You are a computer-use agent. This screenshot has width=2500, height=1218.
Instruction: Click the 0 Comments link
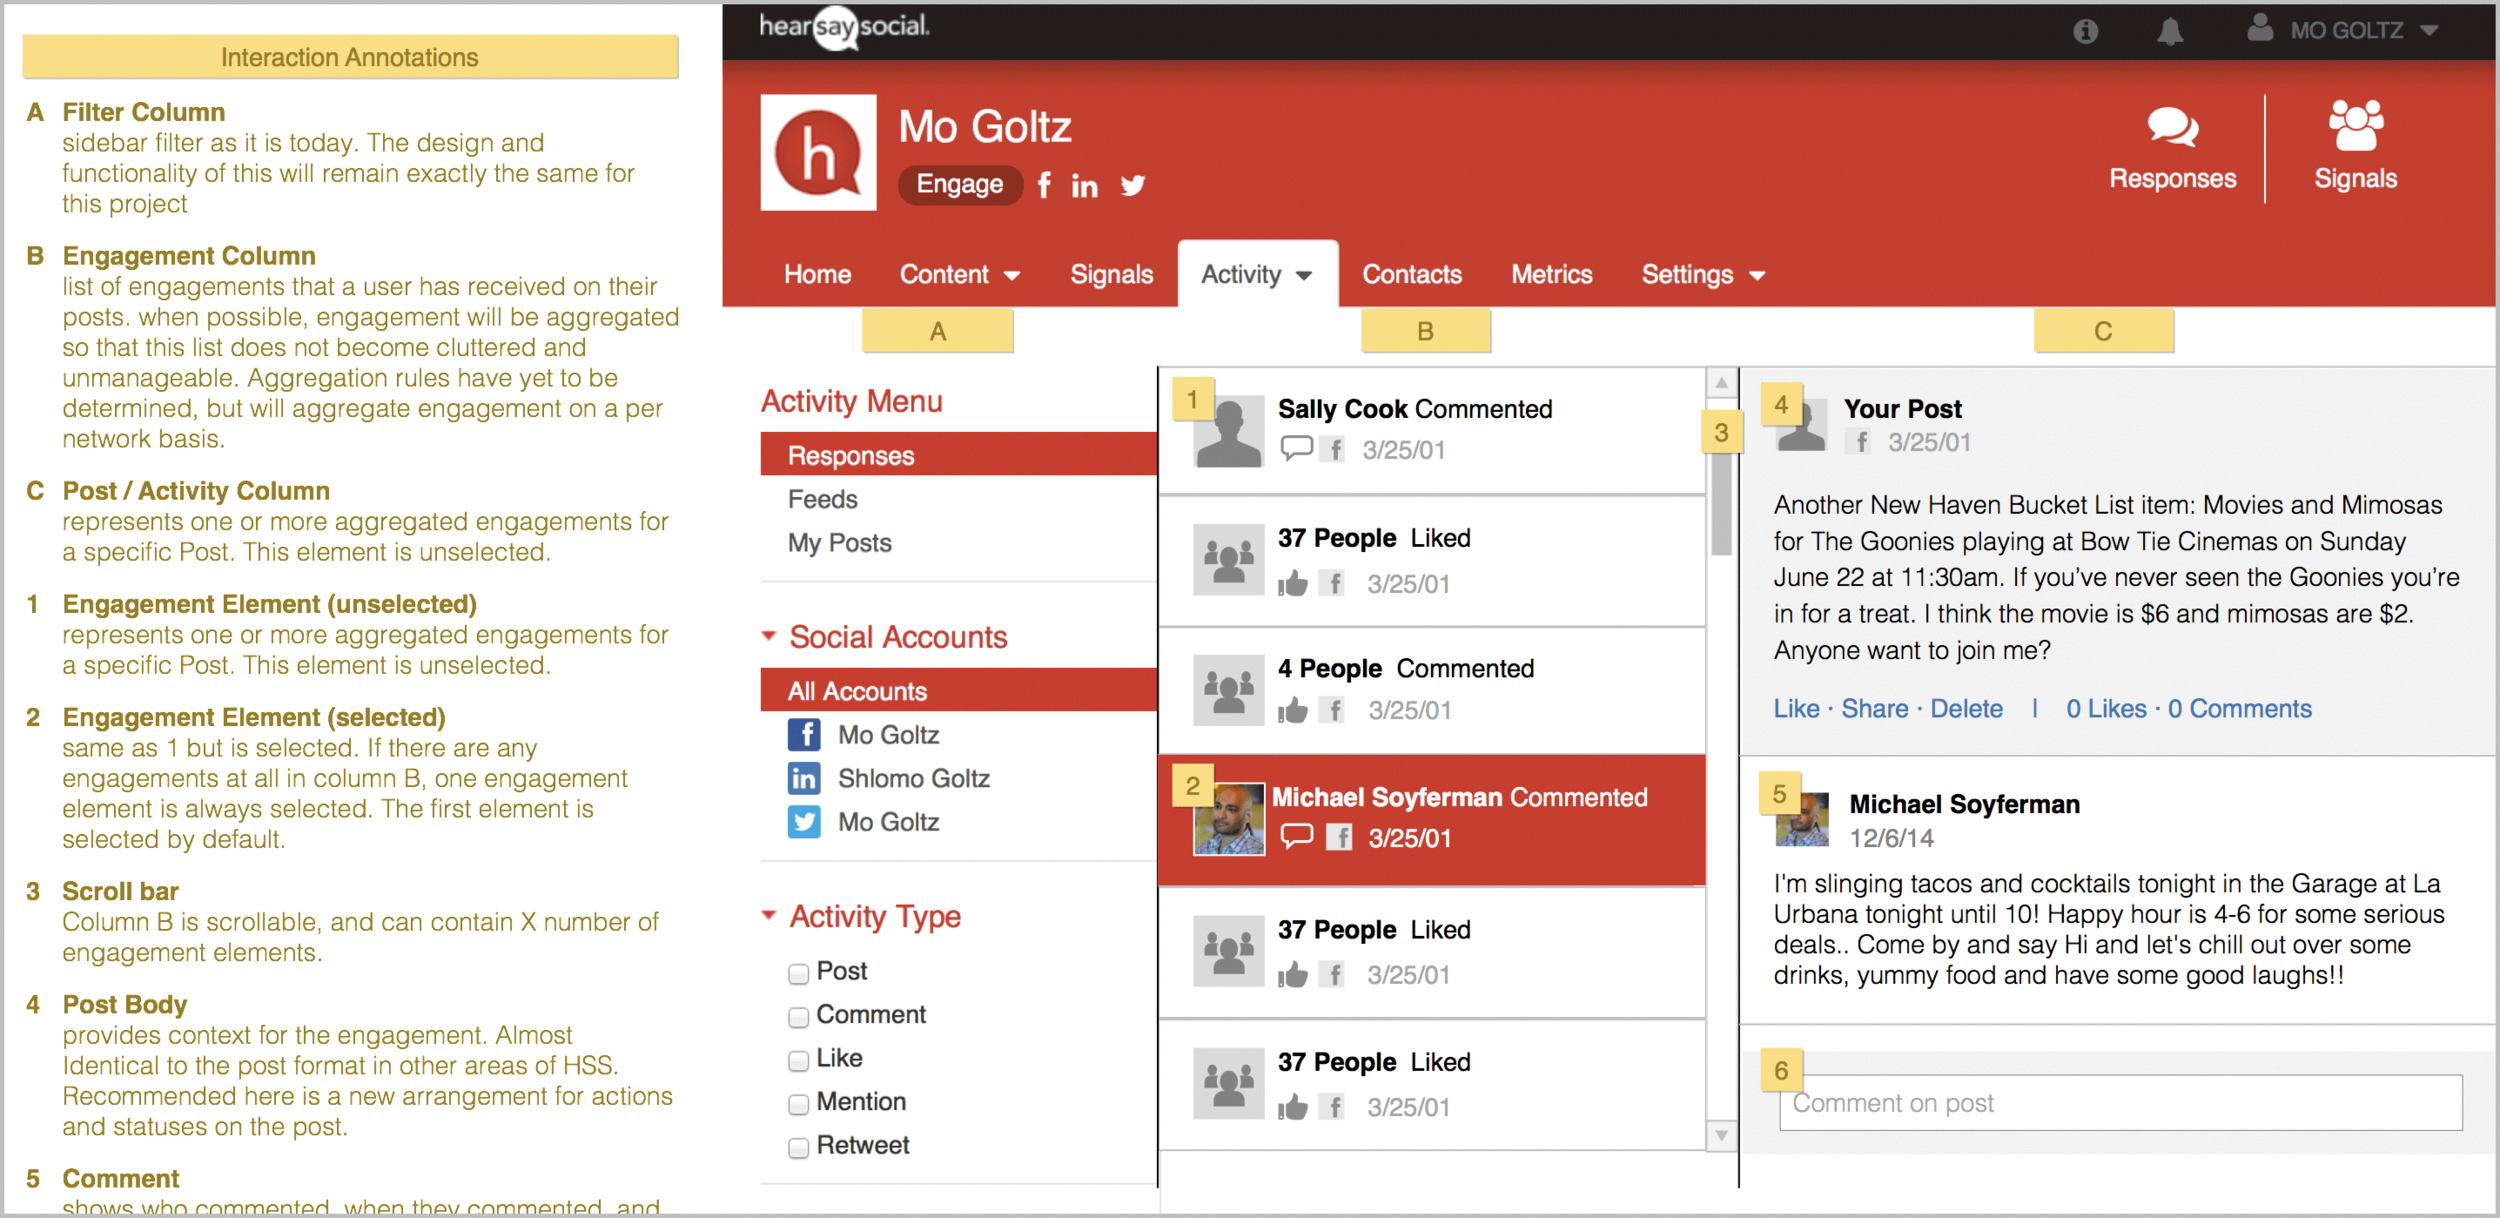point(2239,708)
